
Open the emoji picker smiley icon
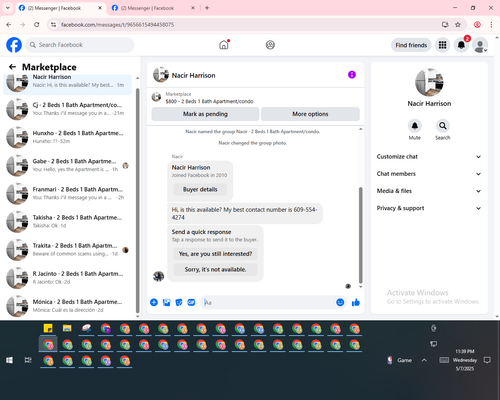click(x=340, y=302)
